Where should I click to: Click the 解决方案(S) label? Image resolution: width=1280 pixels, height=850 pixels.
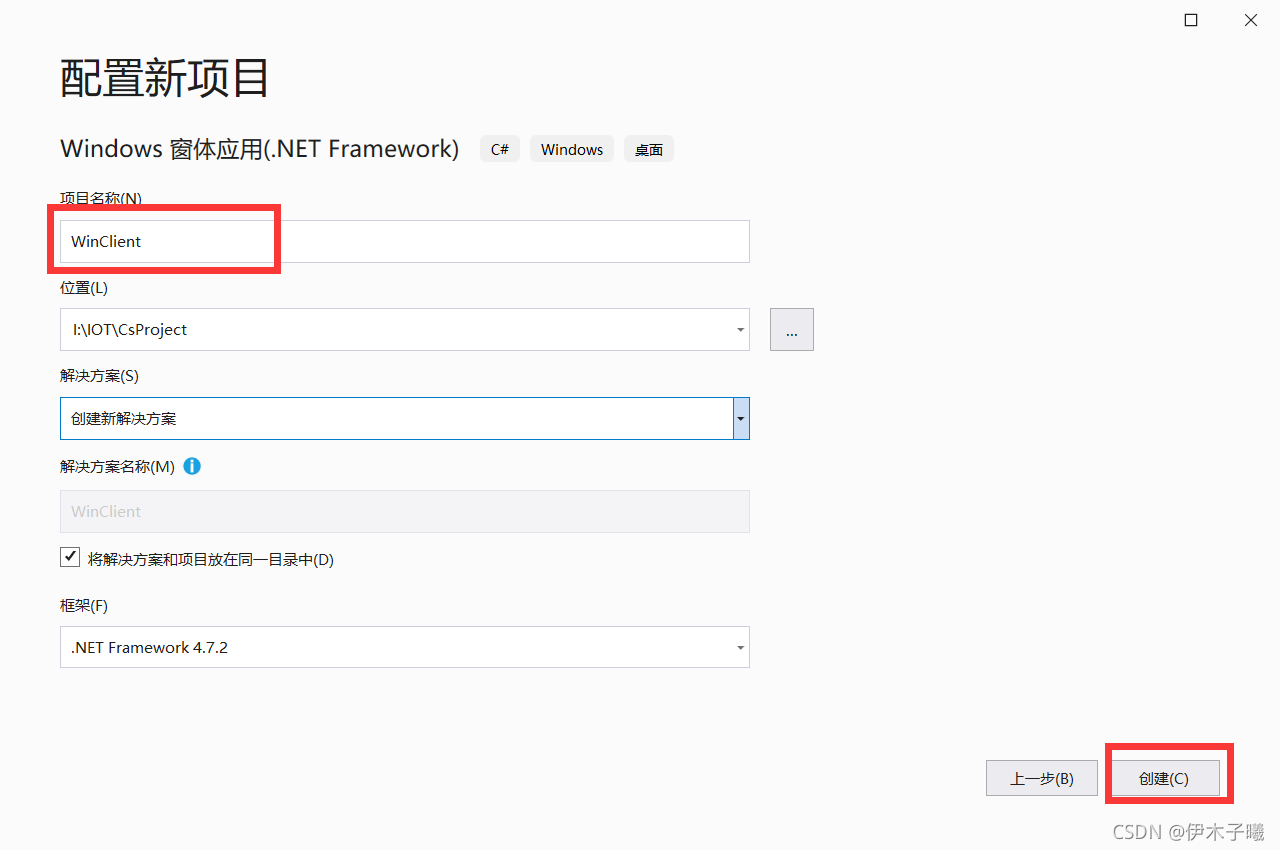[99, 375]
